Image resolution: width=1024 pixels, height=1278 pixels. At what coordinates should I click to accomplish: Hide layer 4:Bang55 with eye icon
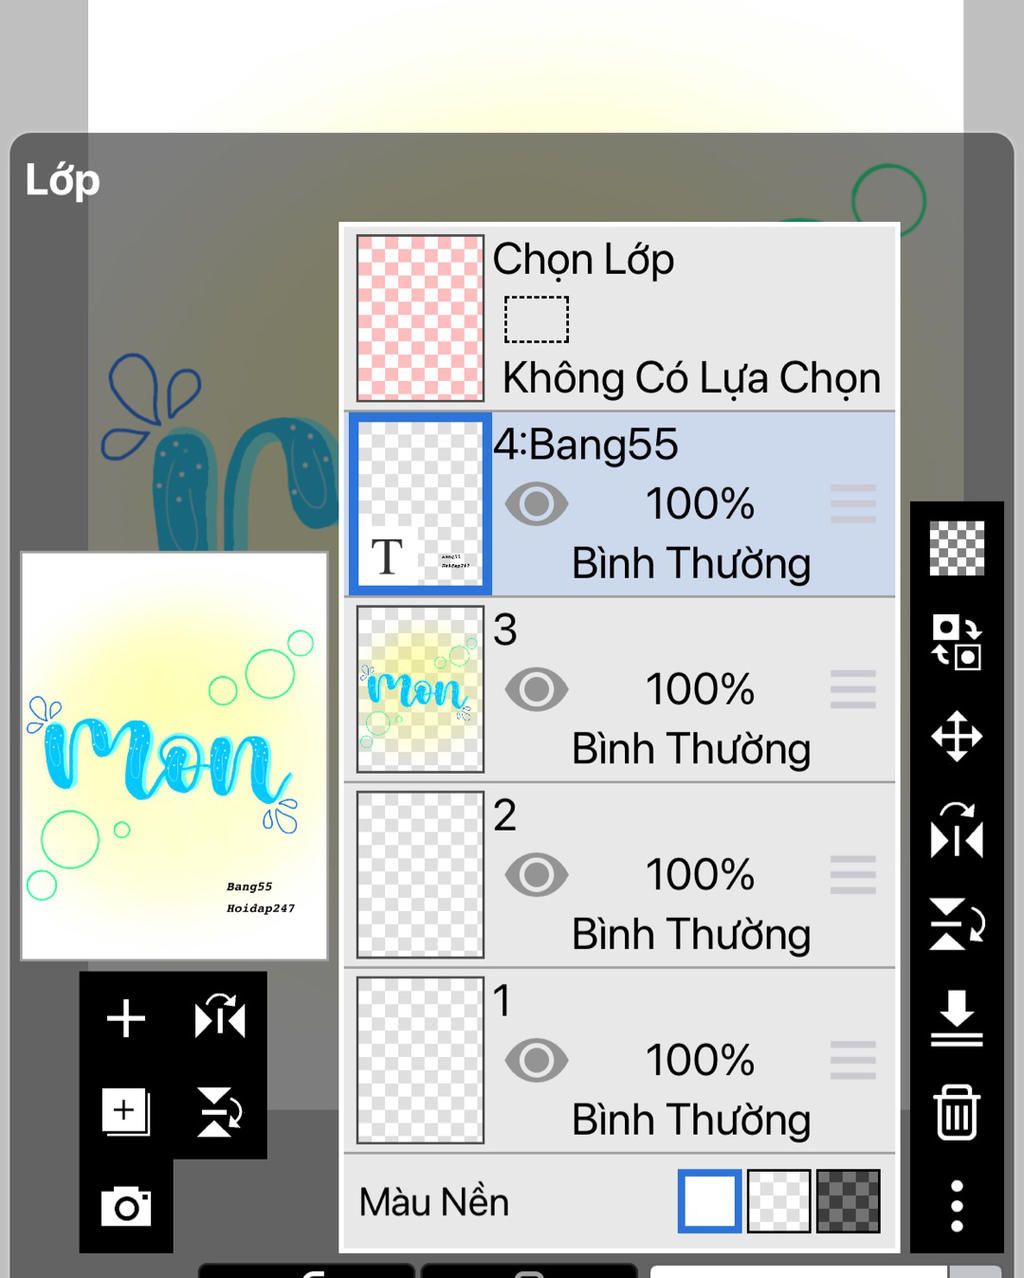(537, 505)
